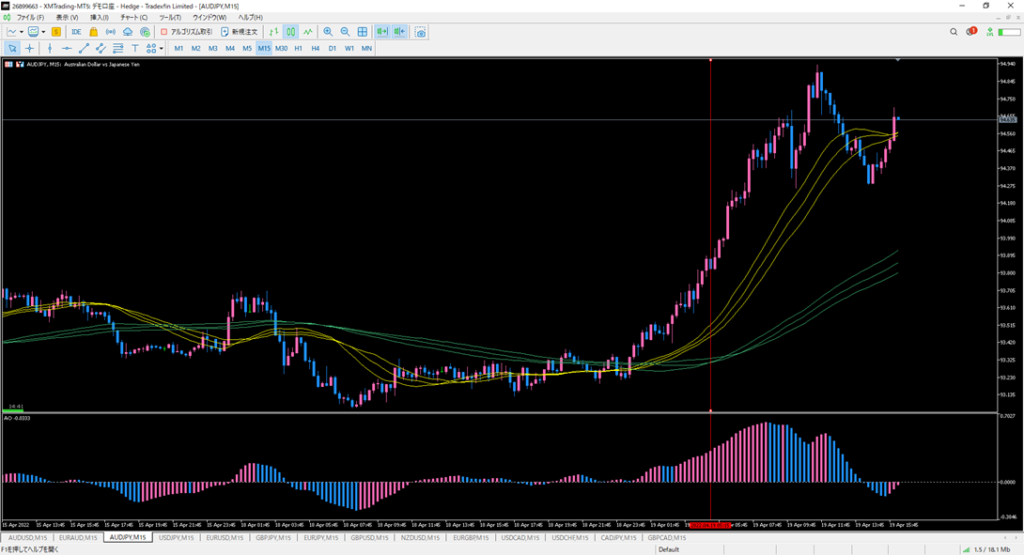The height and width of the screenshot is (555, 1024).
Task: Expand the shapes objects dropdown arrow
Action: pos(161,48)
